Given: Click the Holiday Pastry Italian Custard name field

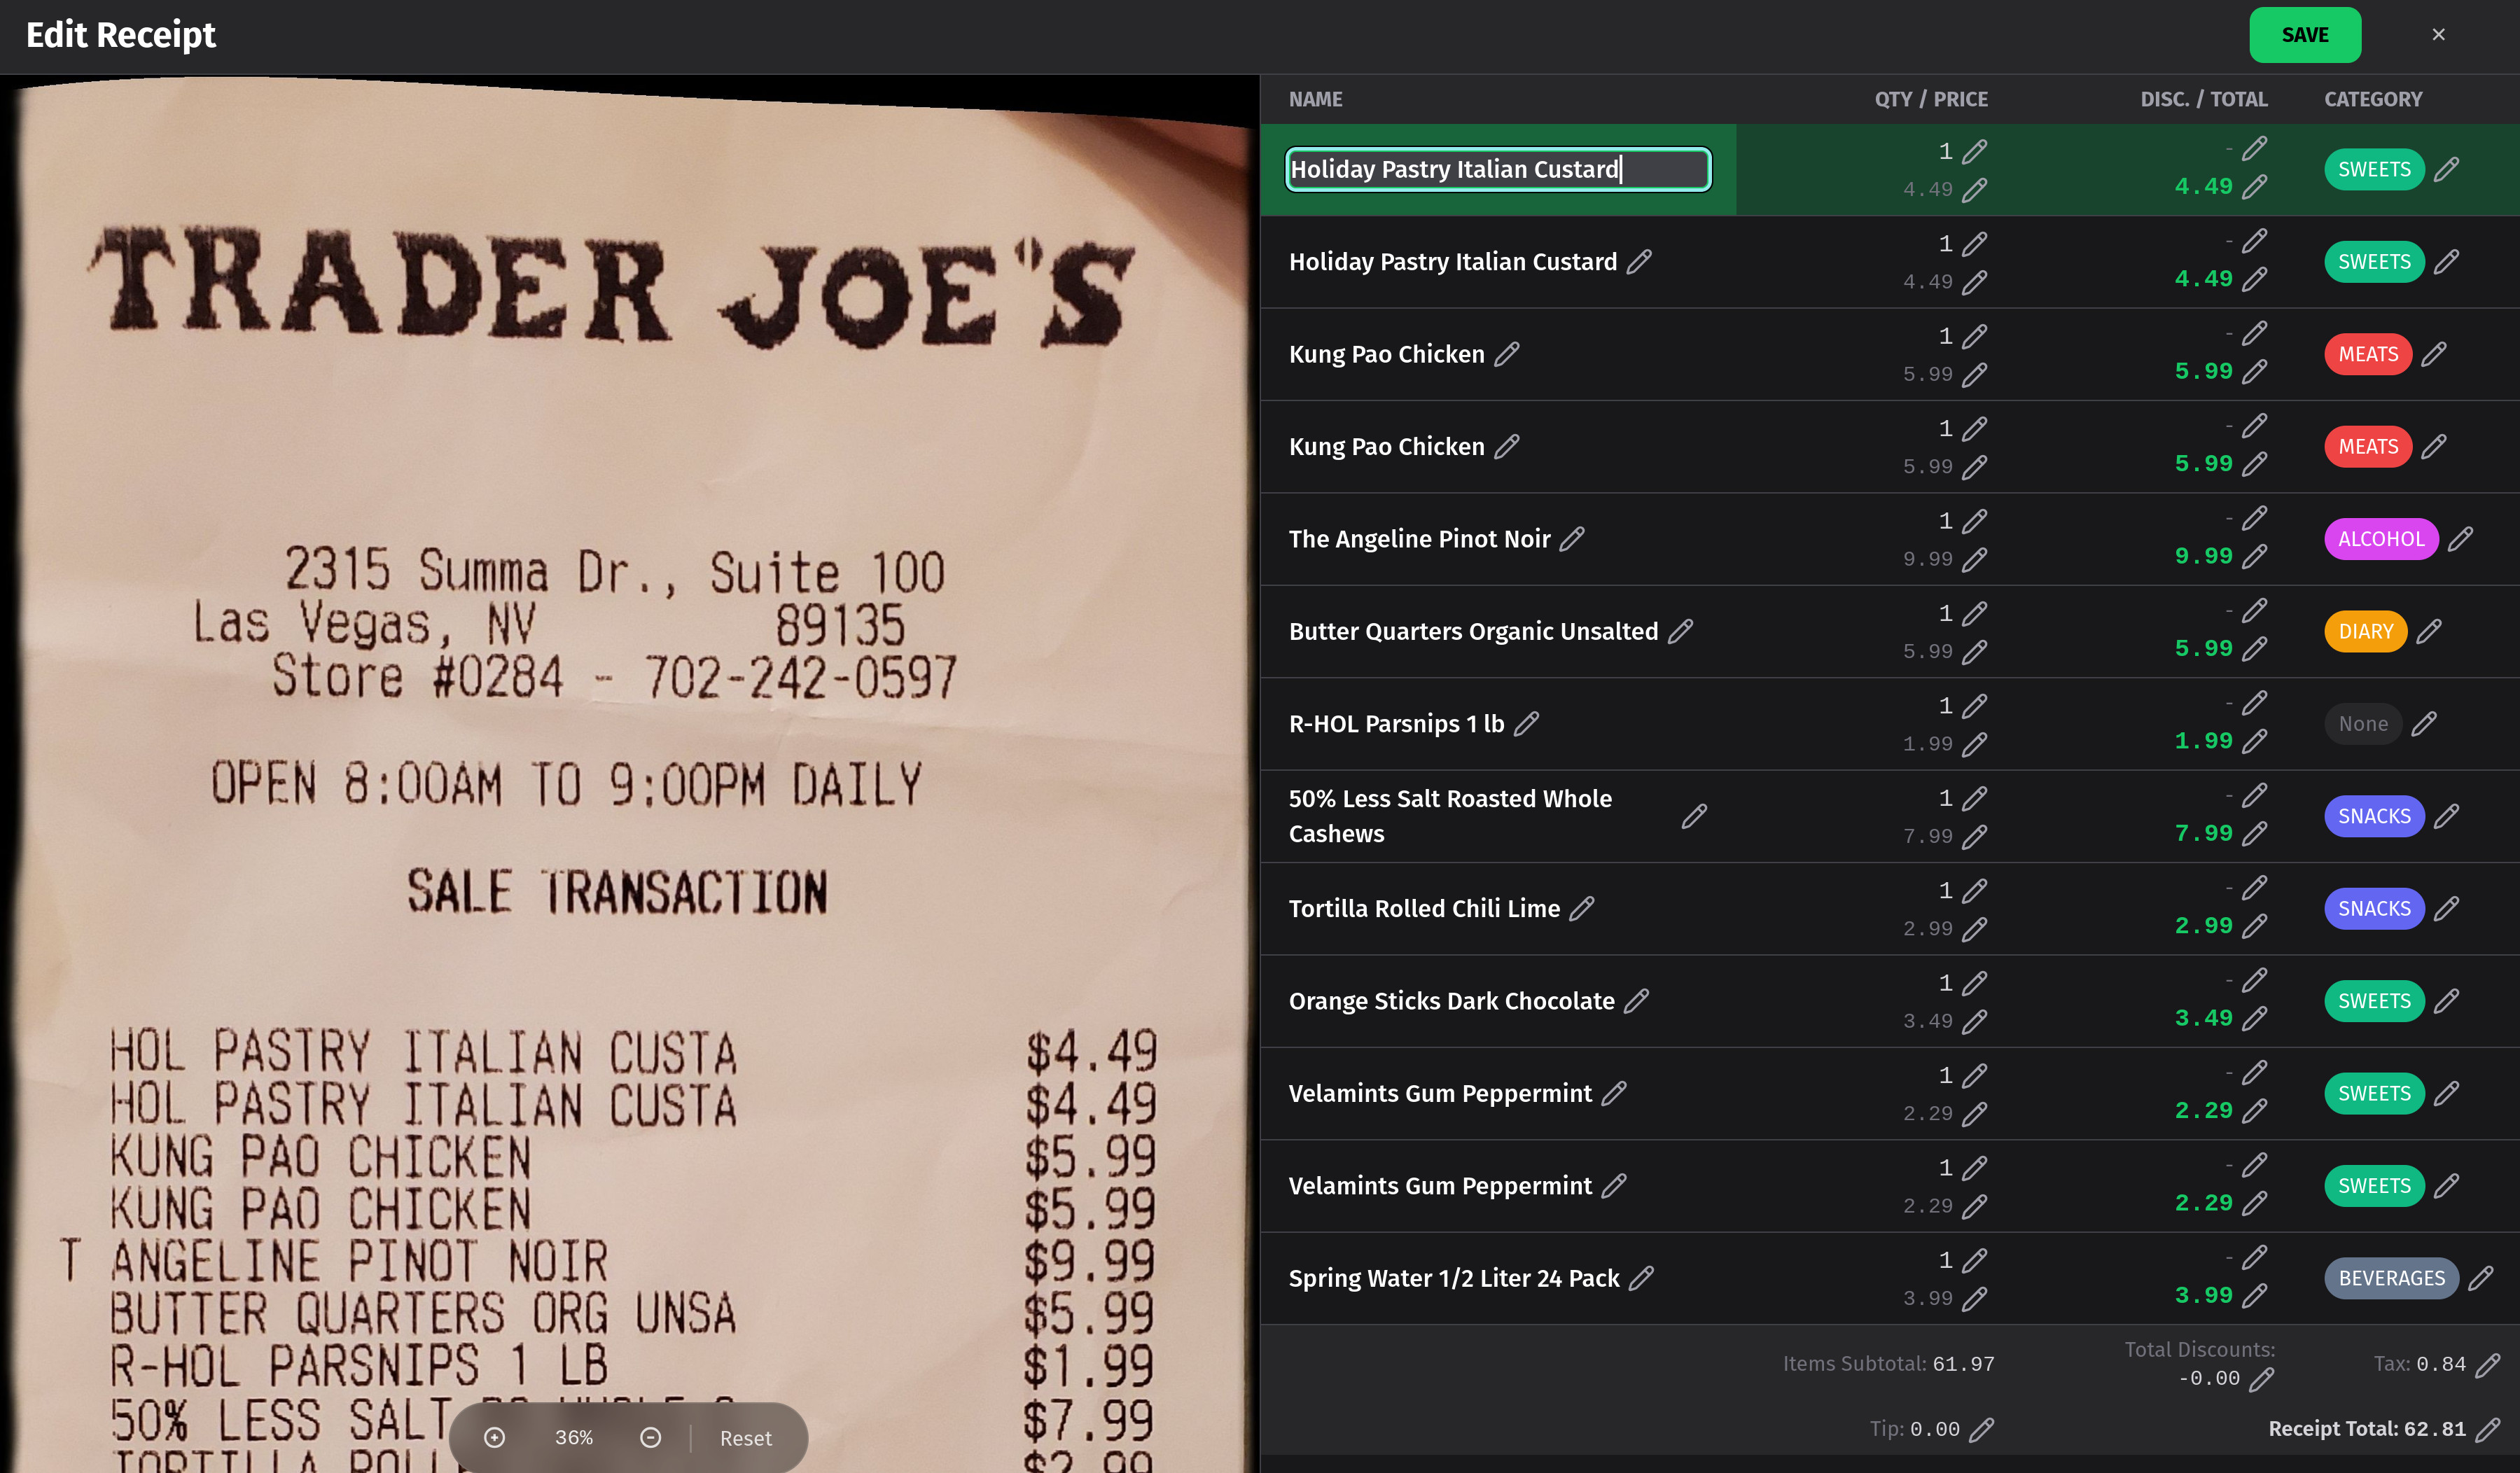Looking at the screenshot, I should (x=1498, y=169).
